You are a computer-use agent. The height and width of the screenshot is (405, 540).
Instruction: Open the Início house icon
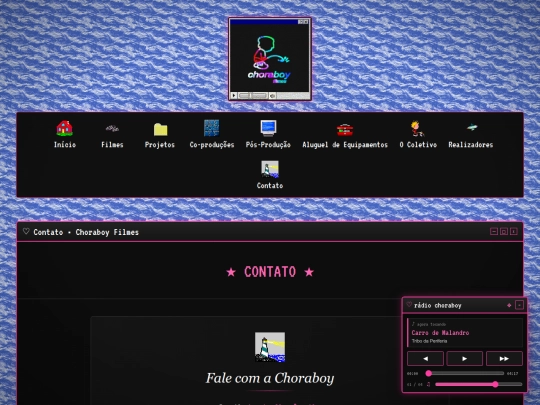coord(64,128)
